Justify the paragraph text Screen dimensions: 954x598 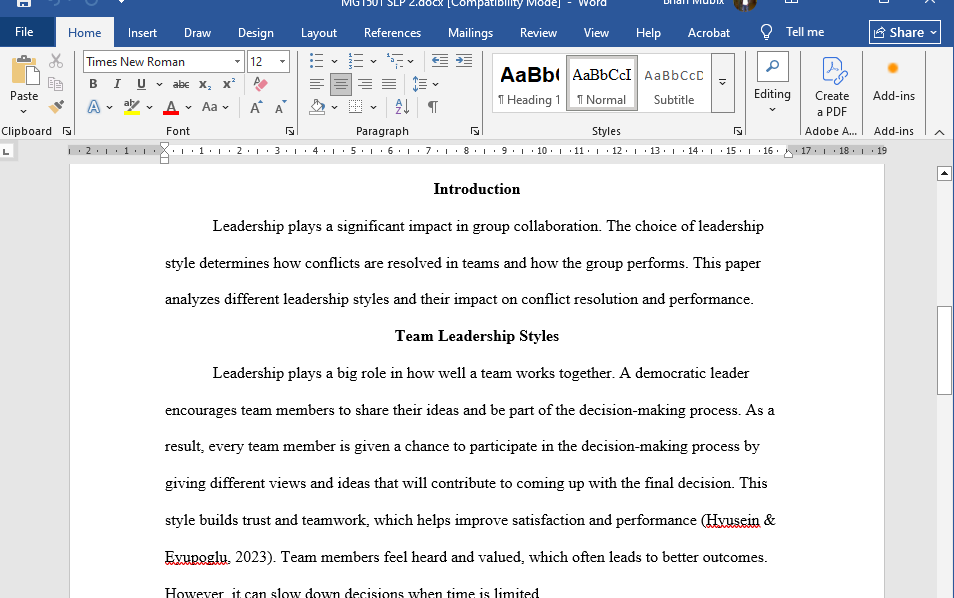click(389, 84)
